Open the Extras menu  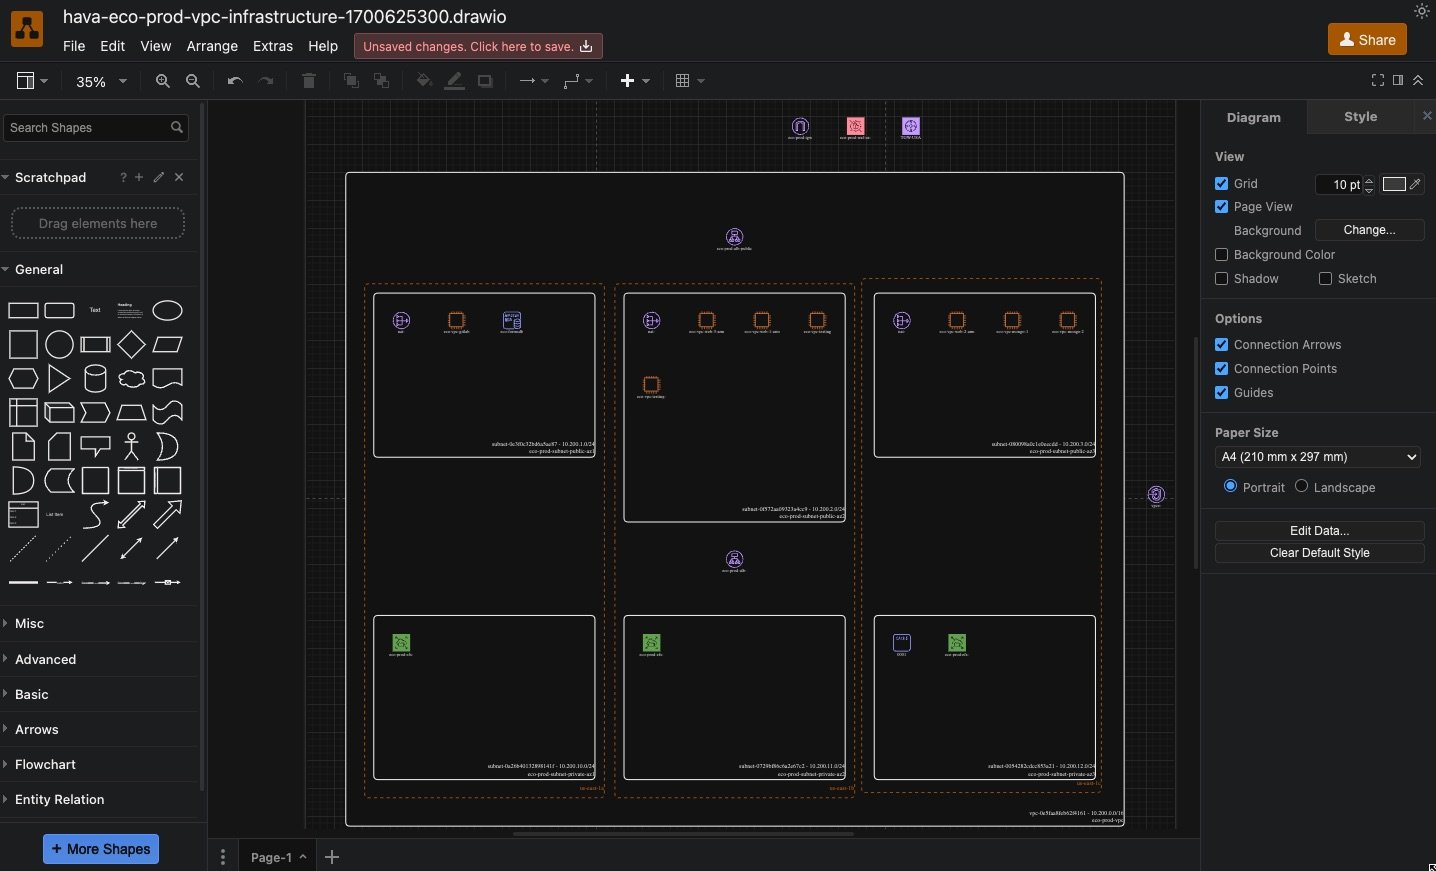[x=272, y=46]
